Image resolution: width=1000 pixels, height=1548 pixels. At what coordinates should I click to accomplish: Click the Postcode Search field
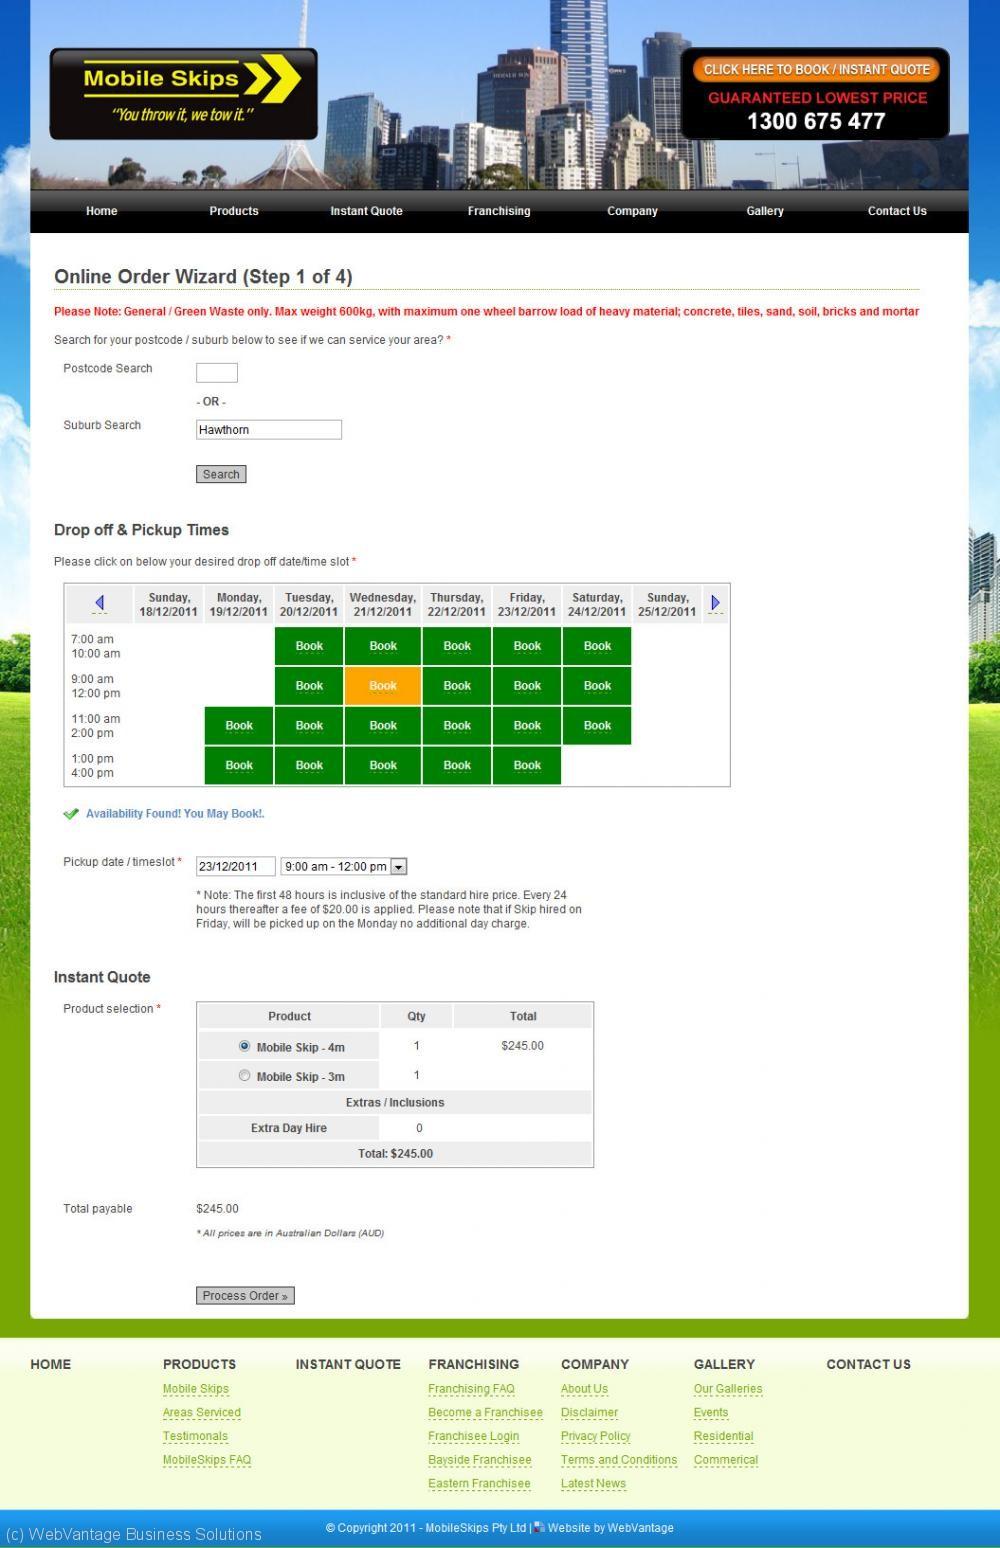point(217,373)
